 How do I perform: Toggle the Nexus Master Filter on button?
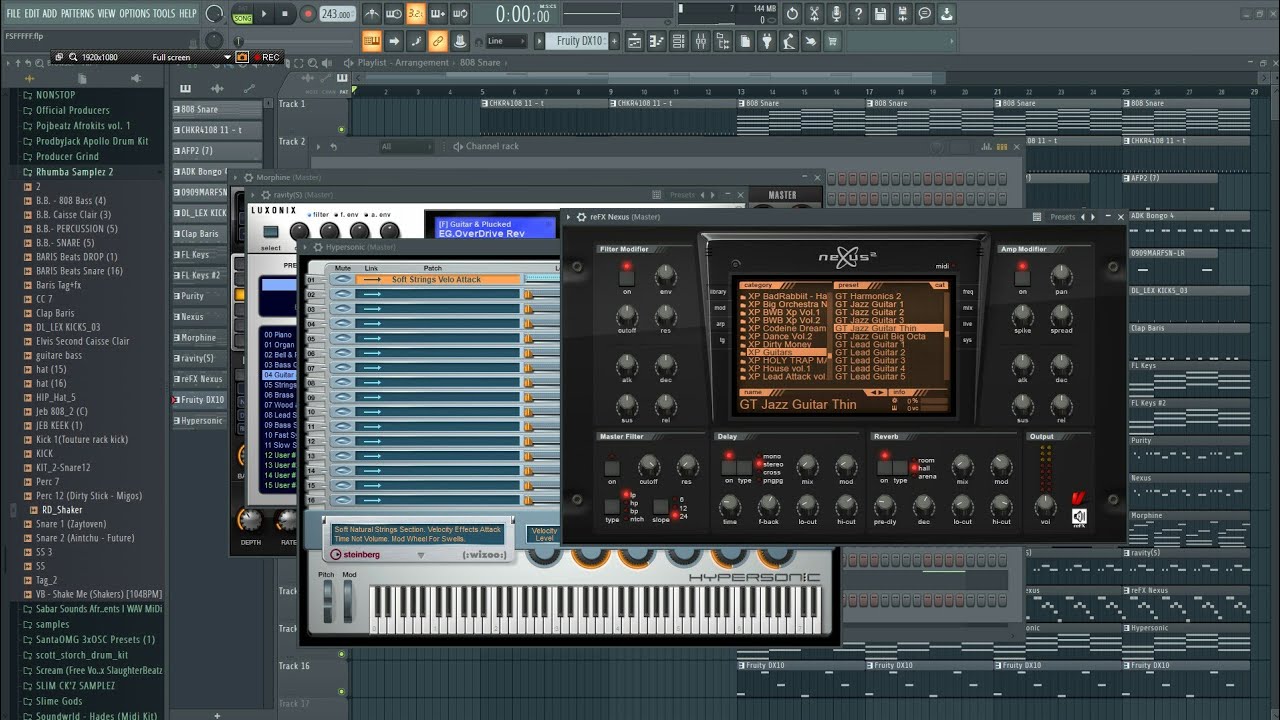(x=612, y=467)
